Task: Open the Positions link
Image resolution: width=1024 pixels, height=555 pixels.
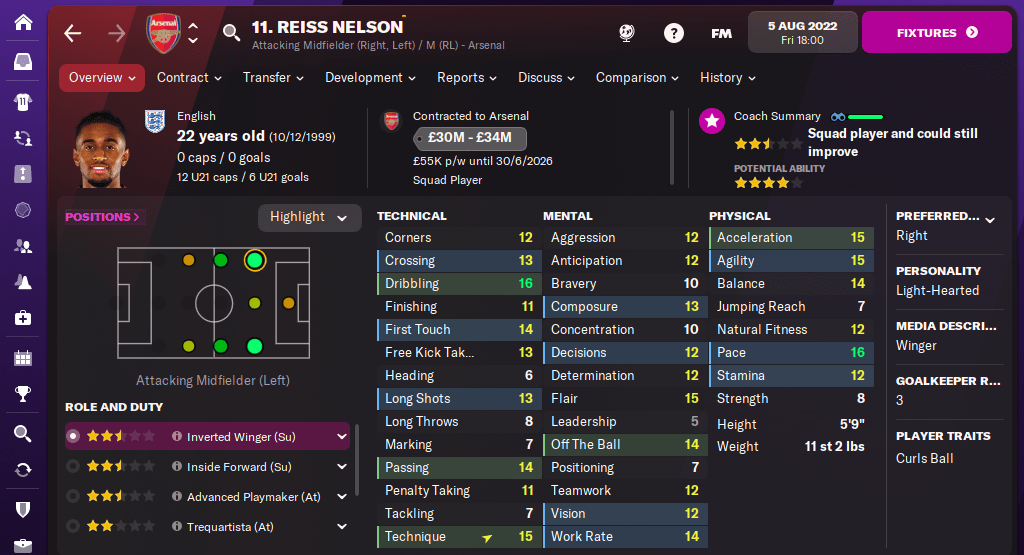Action: coord(102,217)
